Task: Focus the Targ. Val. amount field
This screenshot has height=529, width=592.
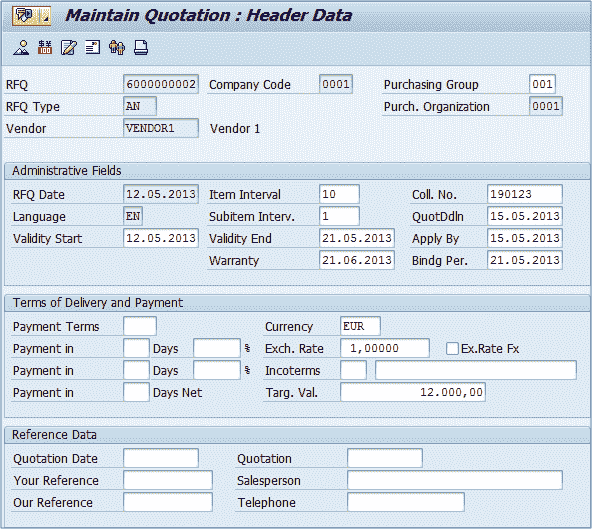Action: 413,392
